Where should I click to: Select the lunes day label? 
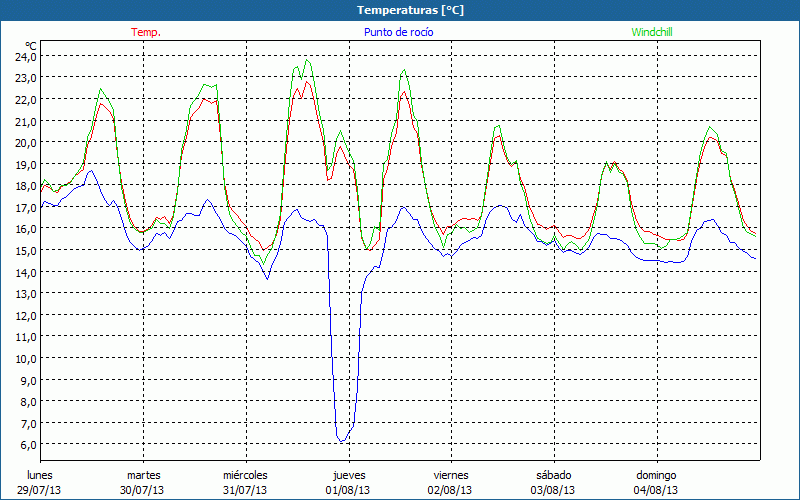(40, 475)
